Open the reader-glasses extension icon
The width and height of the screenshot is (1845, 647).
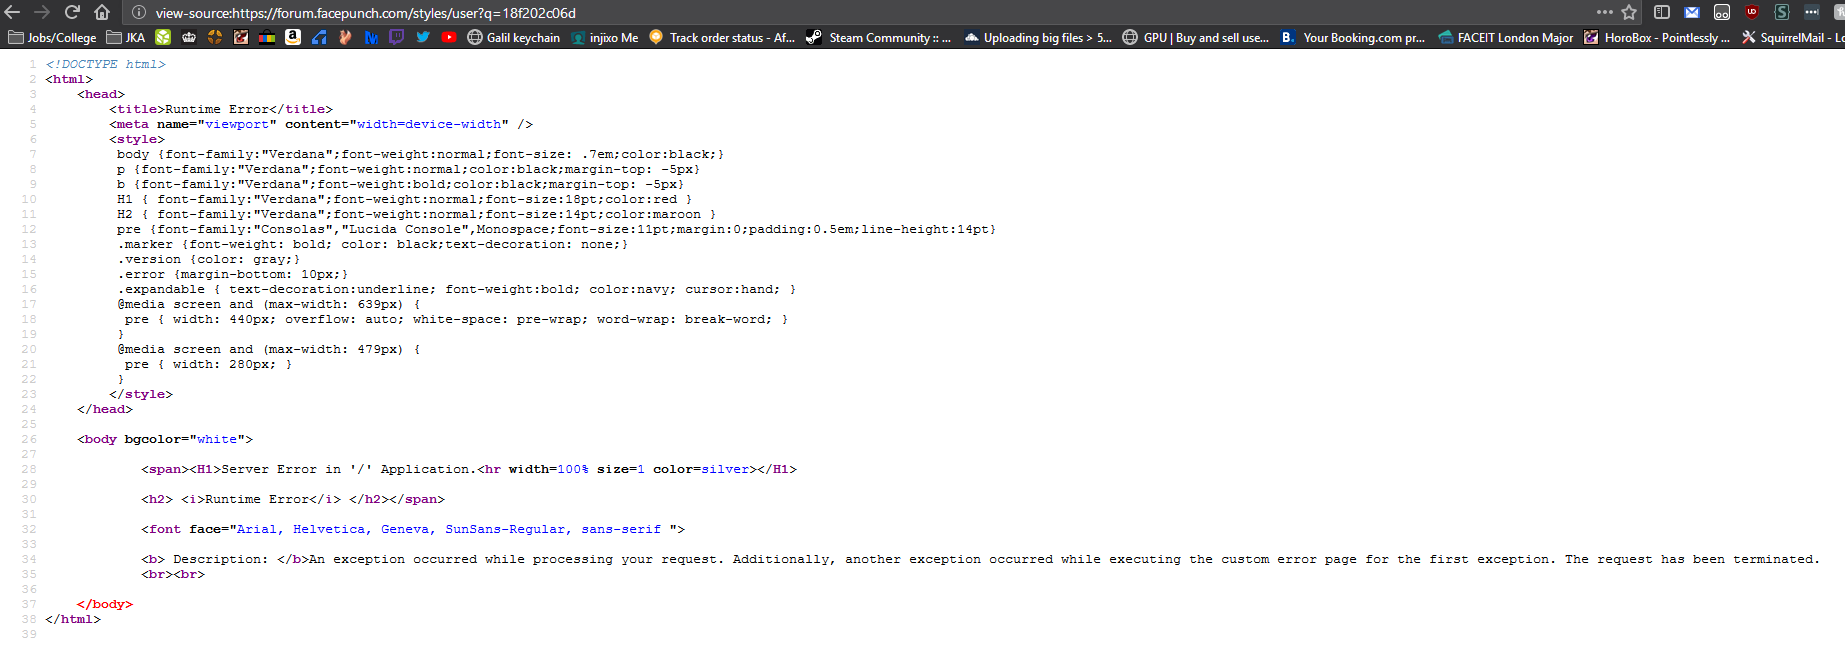(1722, 12)
